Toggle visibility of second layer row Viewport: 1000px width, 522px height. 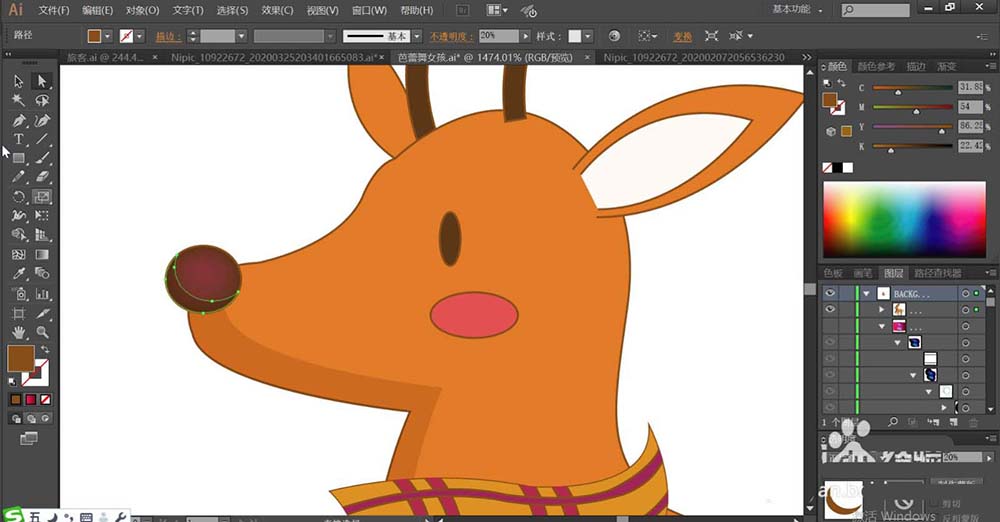pos(829,310)
